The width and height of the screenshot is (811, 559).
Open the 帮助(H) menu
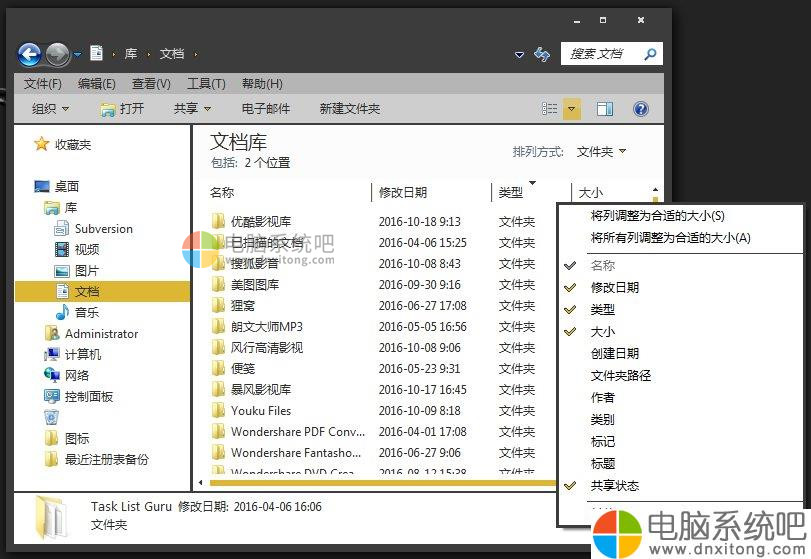[262, 83]
